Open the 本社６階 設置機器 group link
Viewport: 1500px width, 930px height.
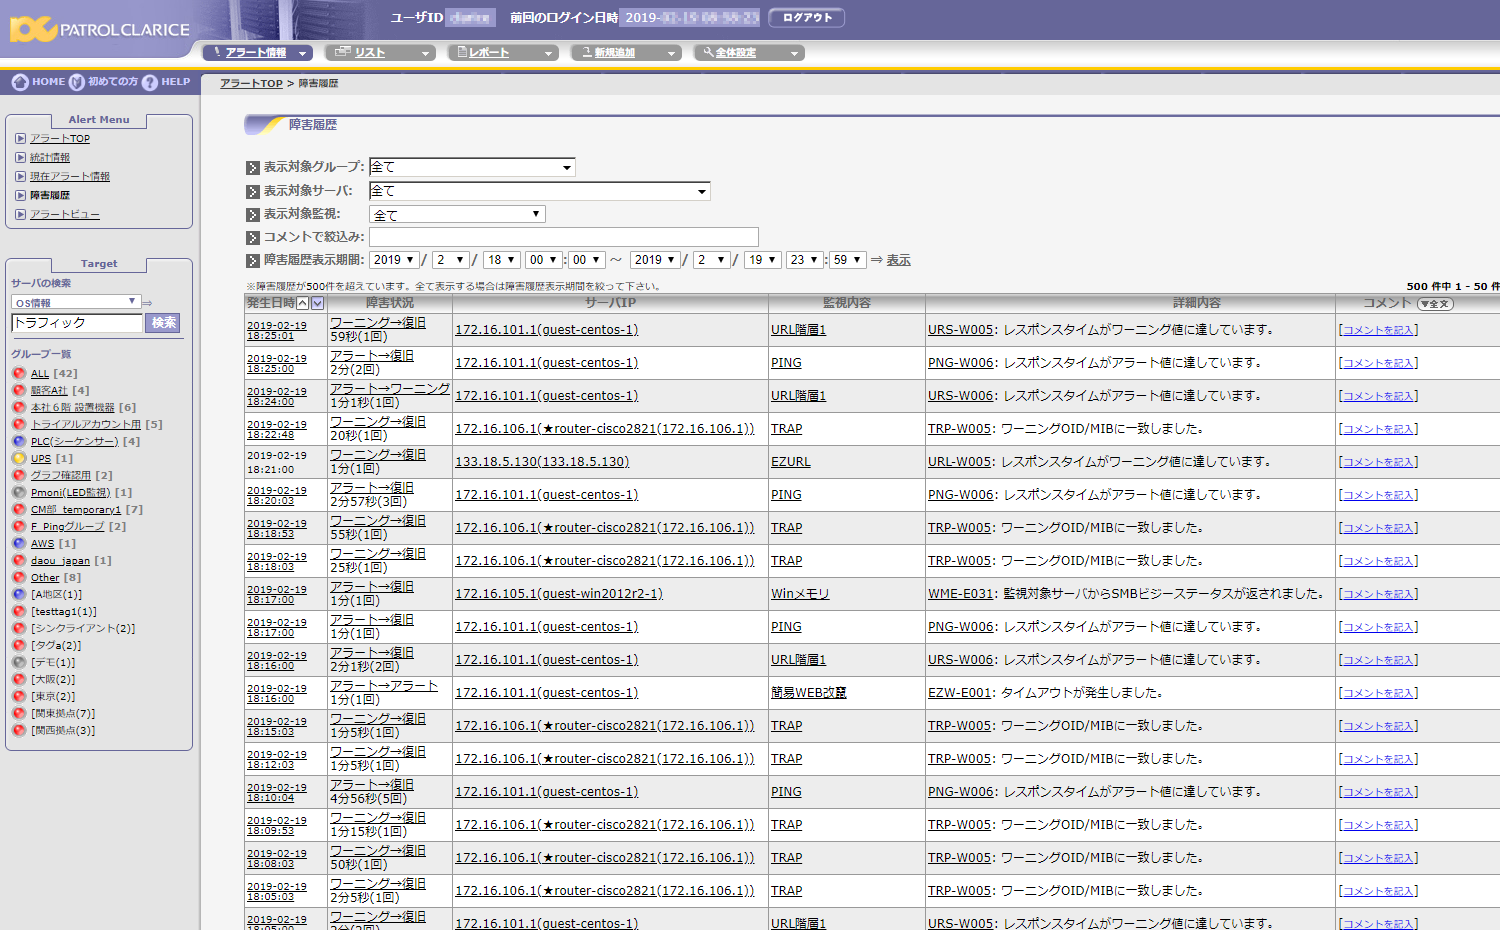73,407
